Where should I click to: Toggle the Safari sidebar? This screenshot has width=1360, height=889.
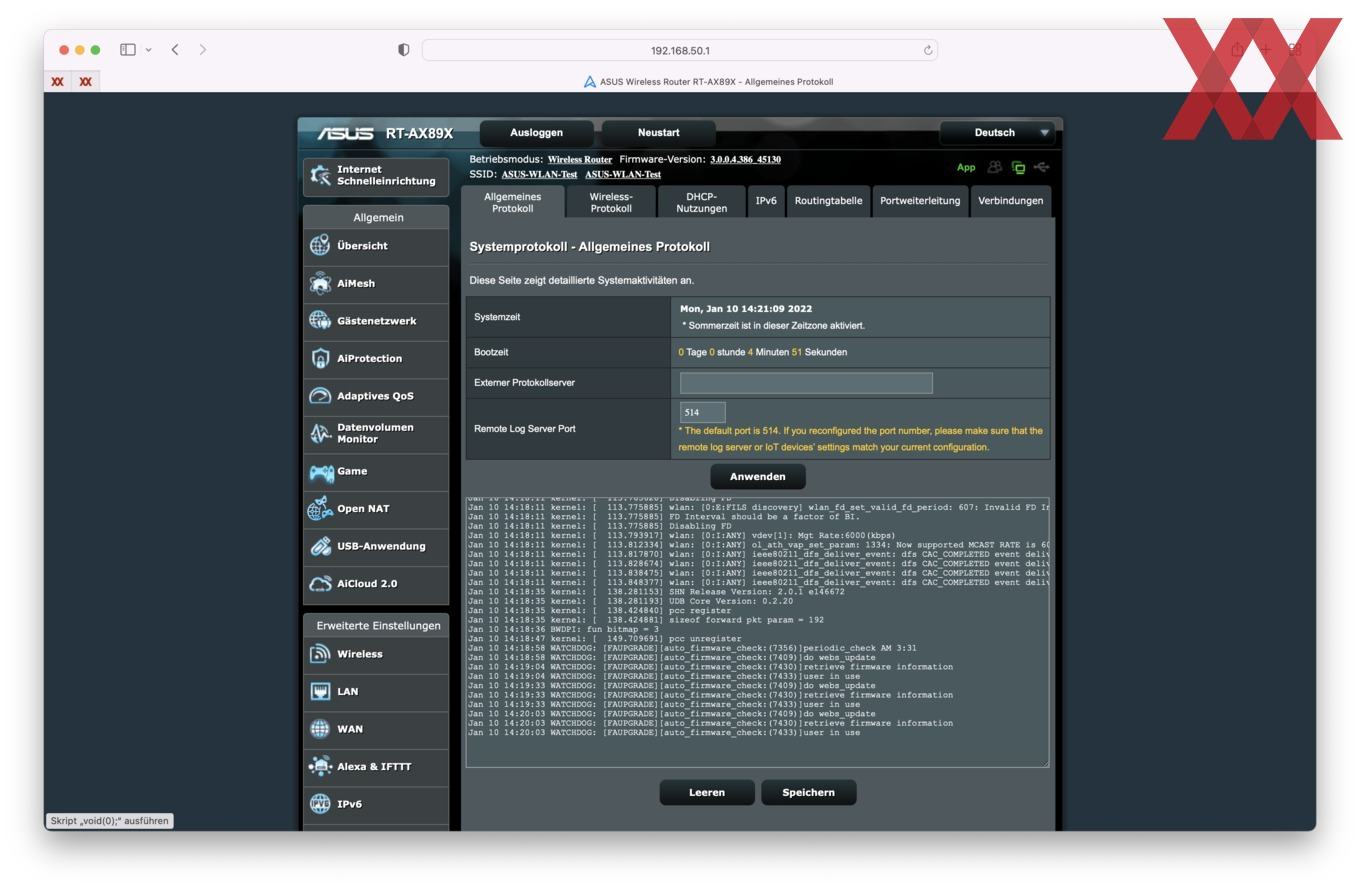pos(128,49)
